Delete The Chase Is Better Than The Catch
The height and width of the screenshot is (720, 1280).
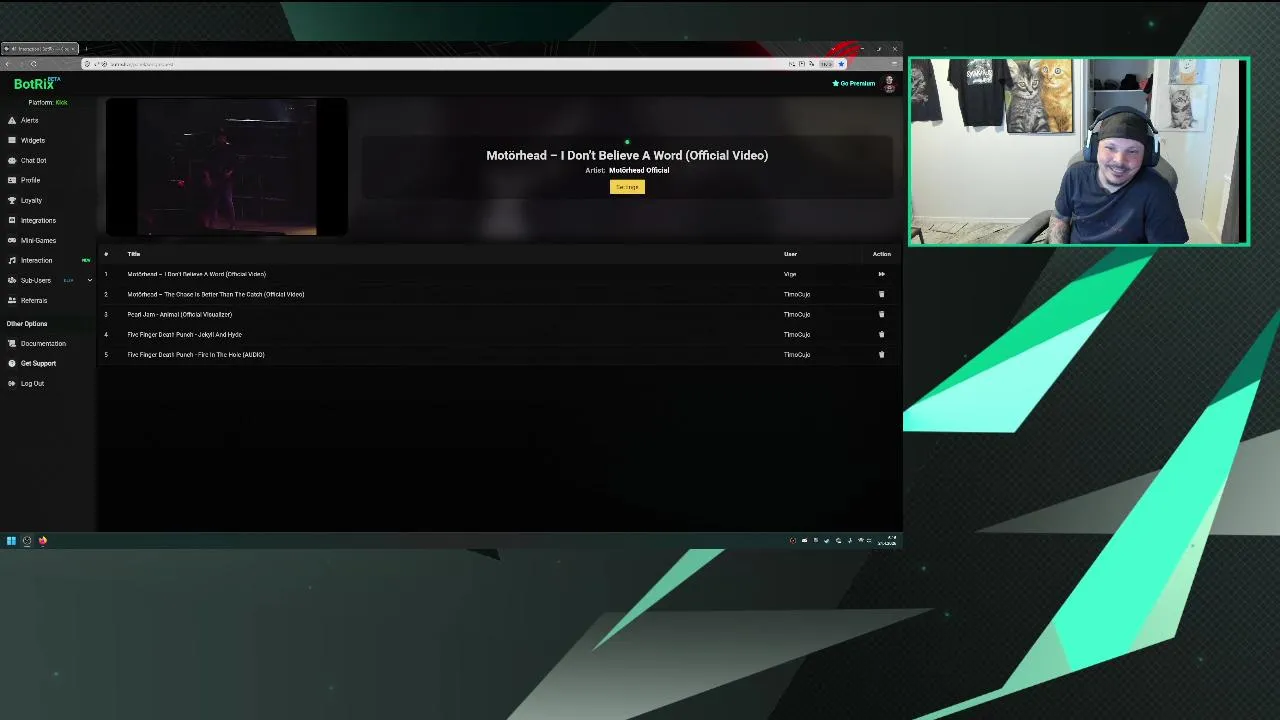[881, 294]
